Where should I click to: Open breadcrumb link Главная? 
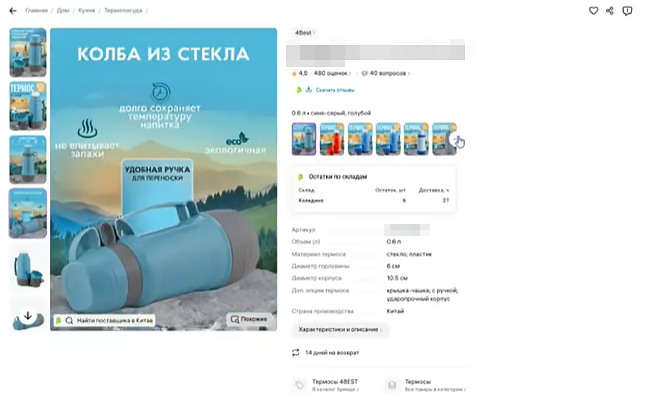37,10
